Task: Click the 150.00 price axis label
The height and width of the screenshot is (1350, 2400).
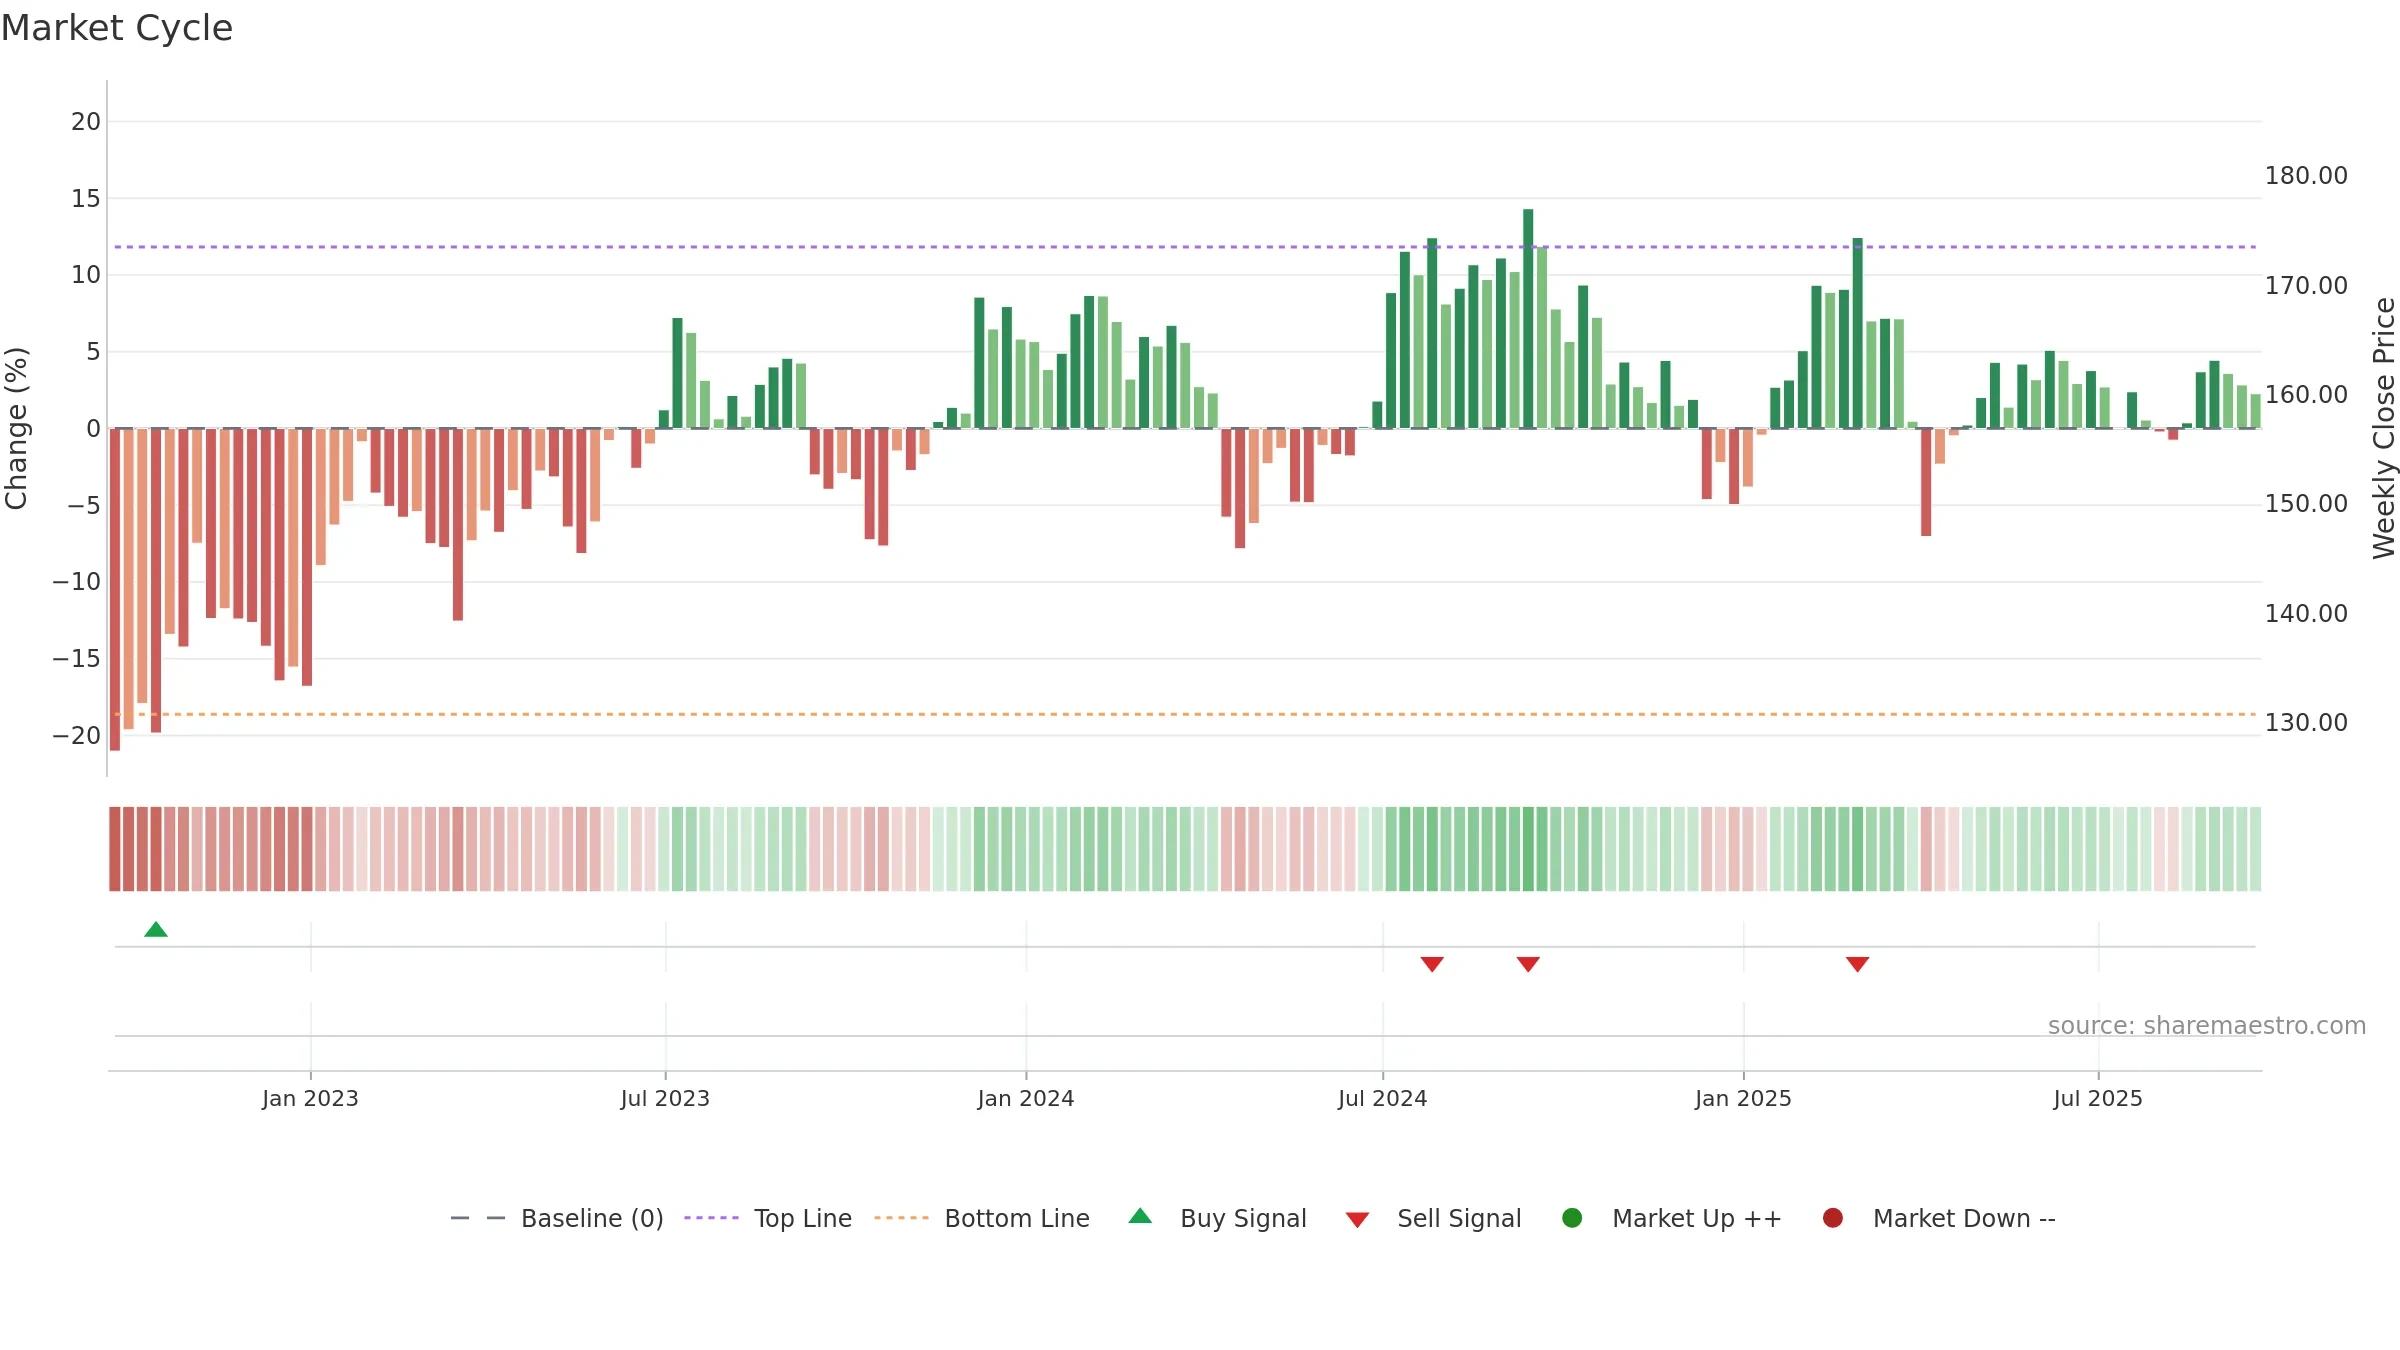Action: point(2306,504)
